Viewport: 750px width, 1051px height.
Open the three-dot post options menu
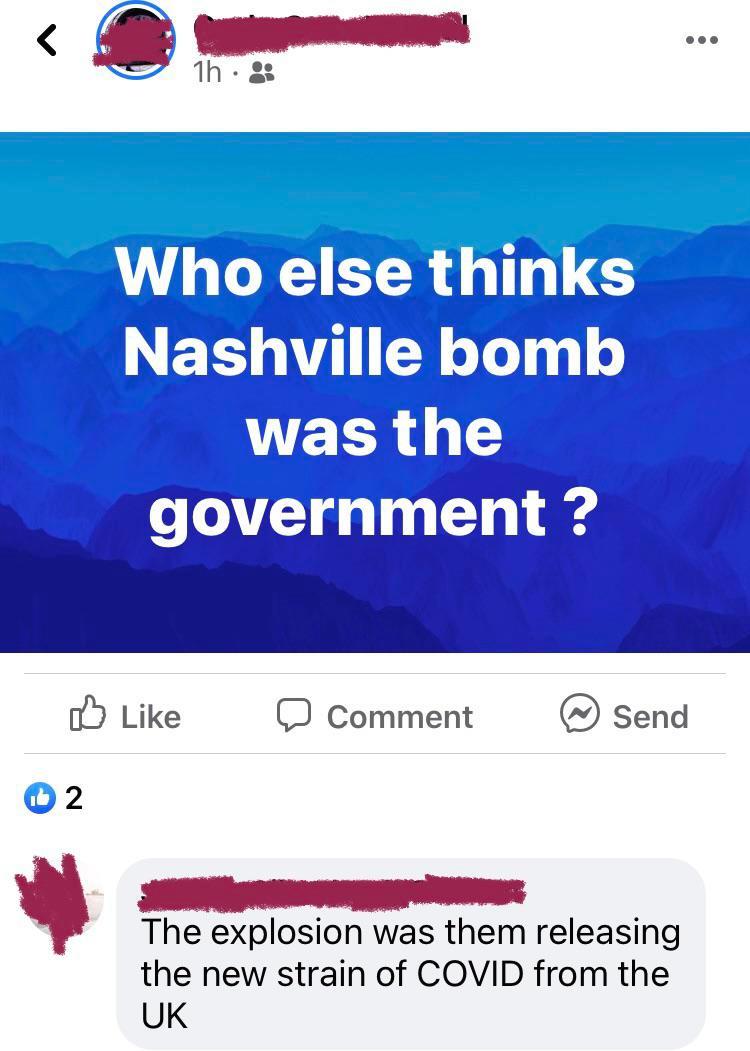tap(702, 40)
